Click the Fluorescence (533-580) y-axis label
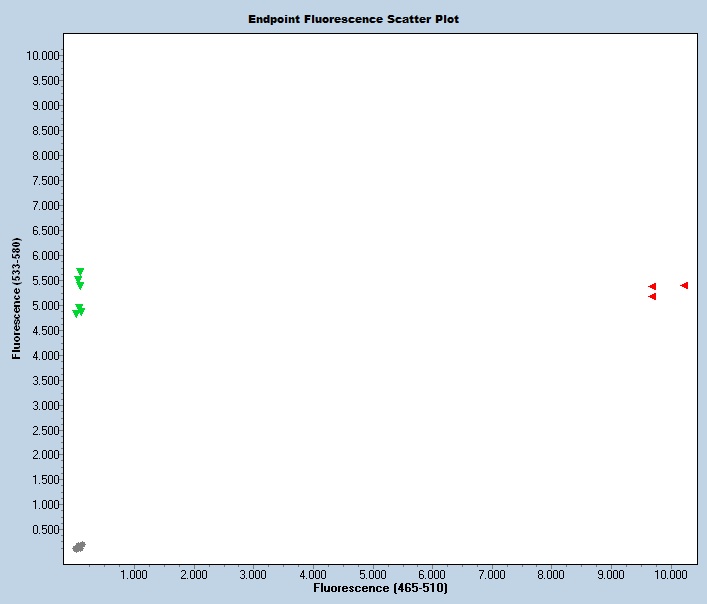This screenshot has width=707, height=604. click(16, 299)
